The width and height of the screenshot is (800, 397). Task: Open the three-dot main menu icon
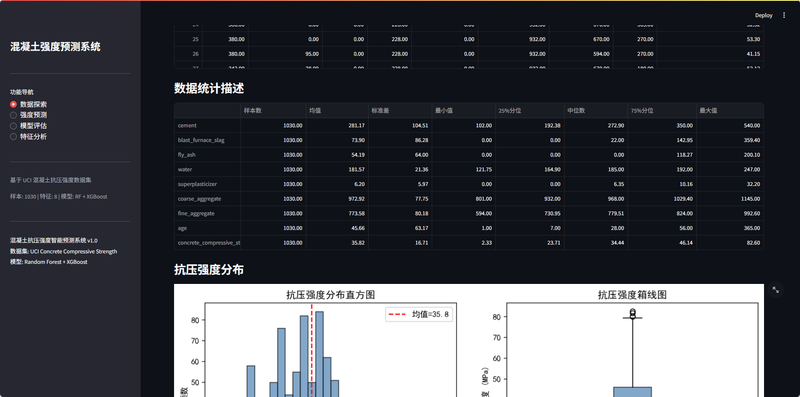pyautogui.click(x=784, y=15)
